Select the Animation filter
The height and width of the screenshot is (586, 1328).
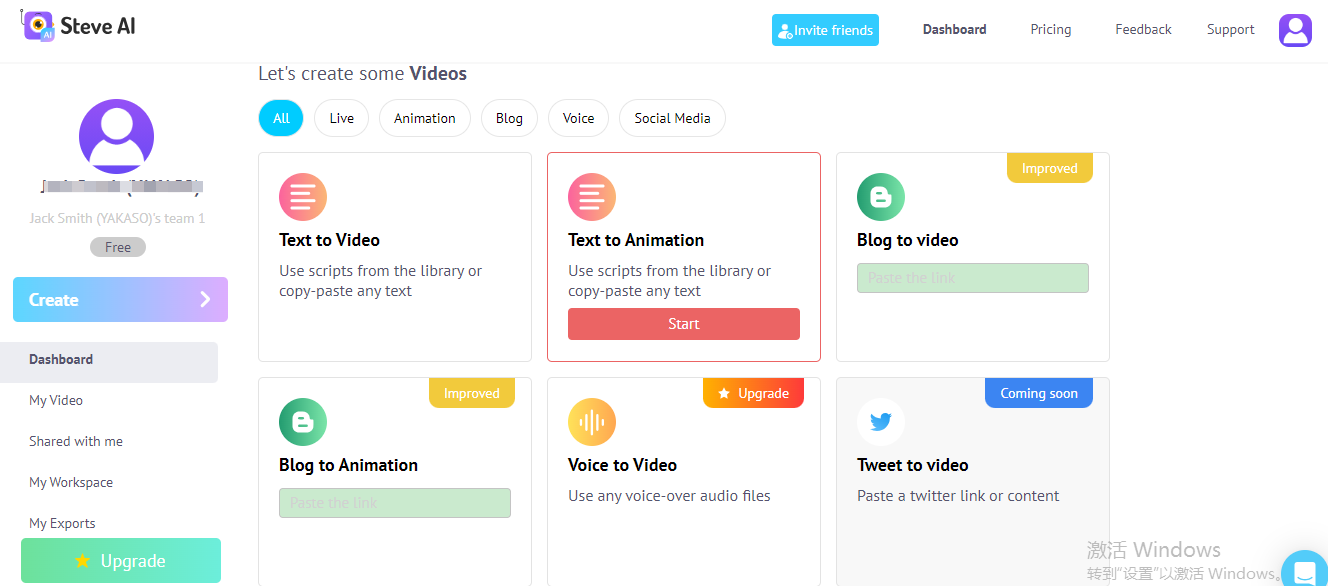point(425,118)
